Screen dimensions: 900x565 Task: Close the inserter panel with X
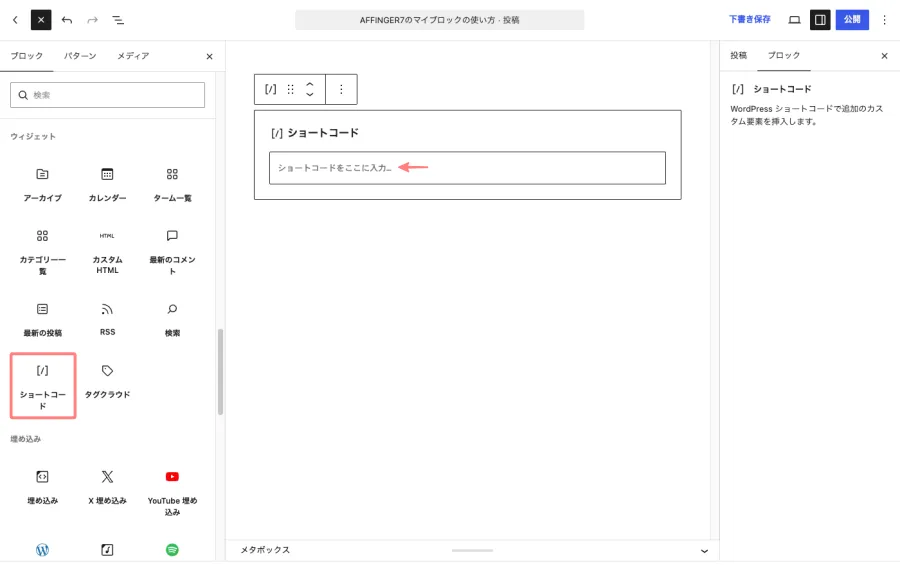coord(210,56)
